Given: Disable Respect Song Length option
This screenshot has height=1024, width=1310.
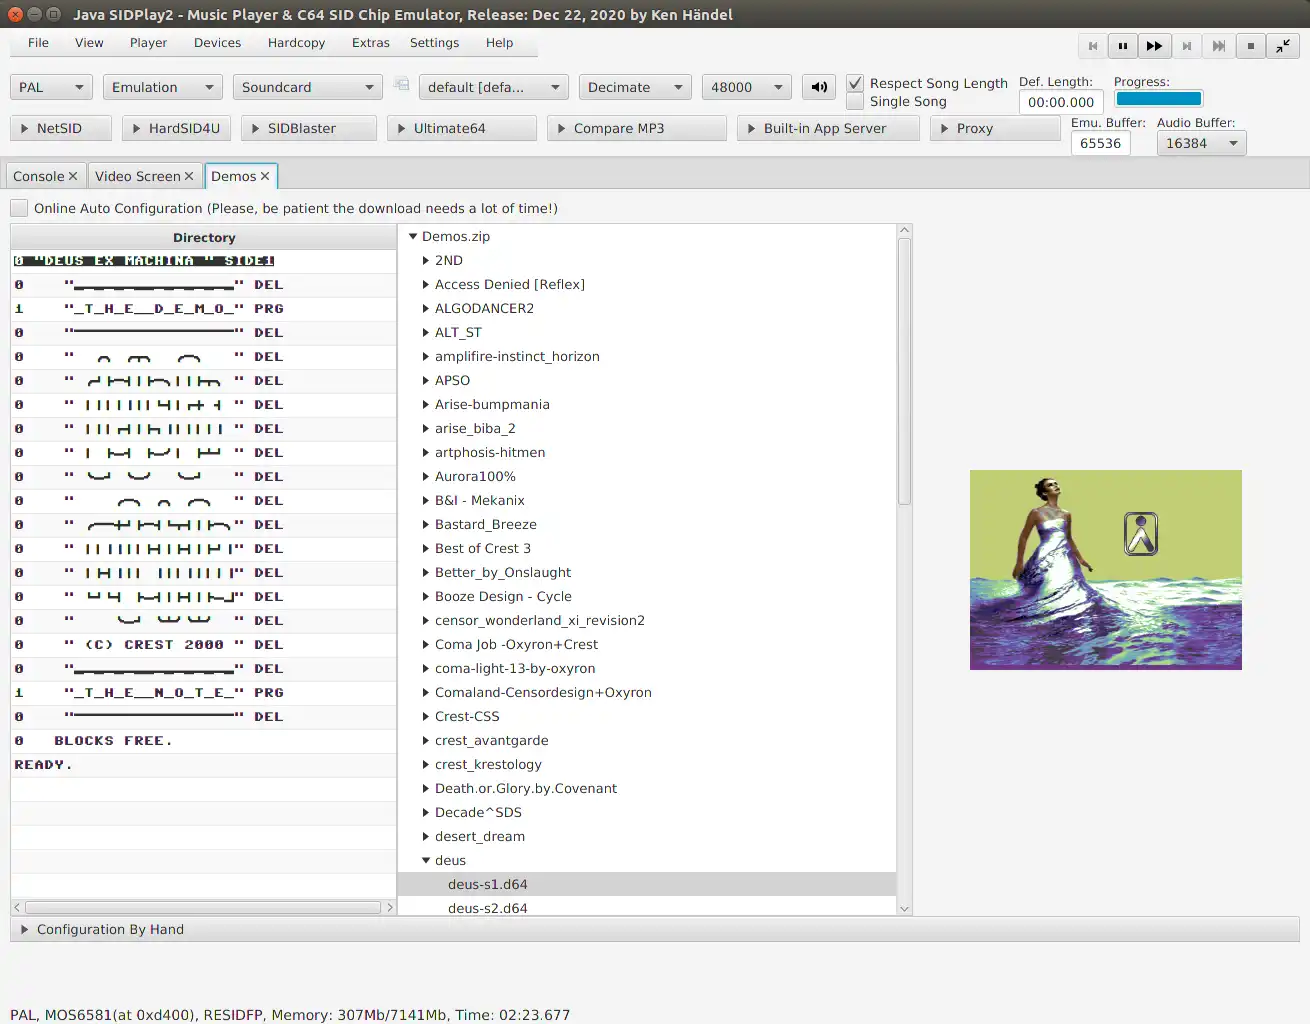Looking at the screenshot, I should pos(855,83).
